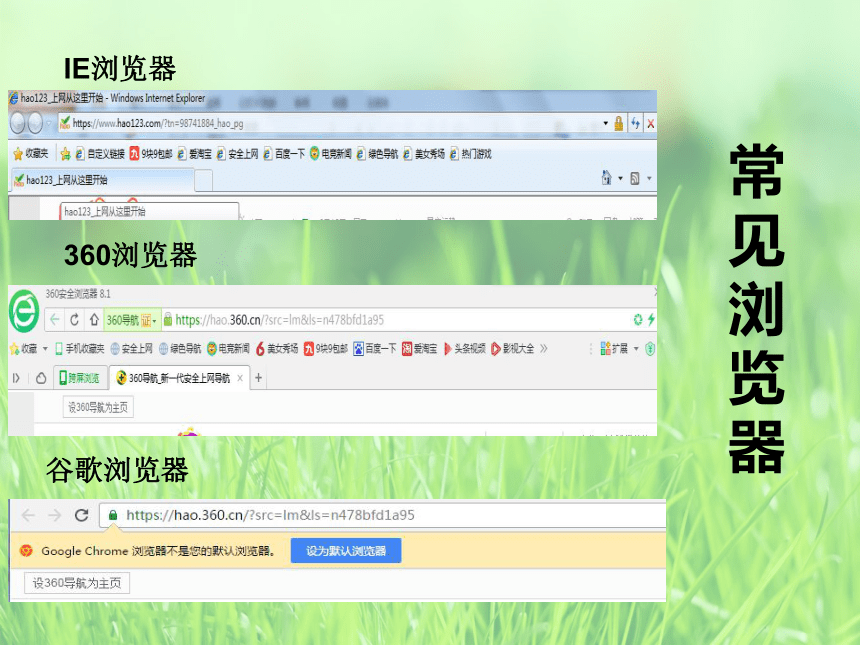Viewport: 860px width, 645px height.
Task: Click the IE security lock icon
Action: click(x=619, y=123)
